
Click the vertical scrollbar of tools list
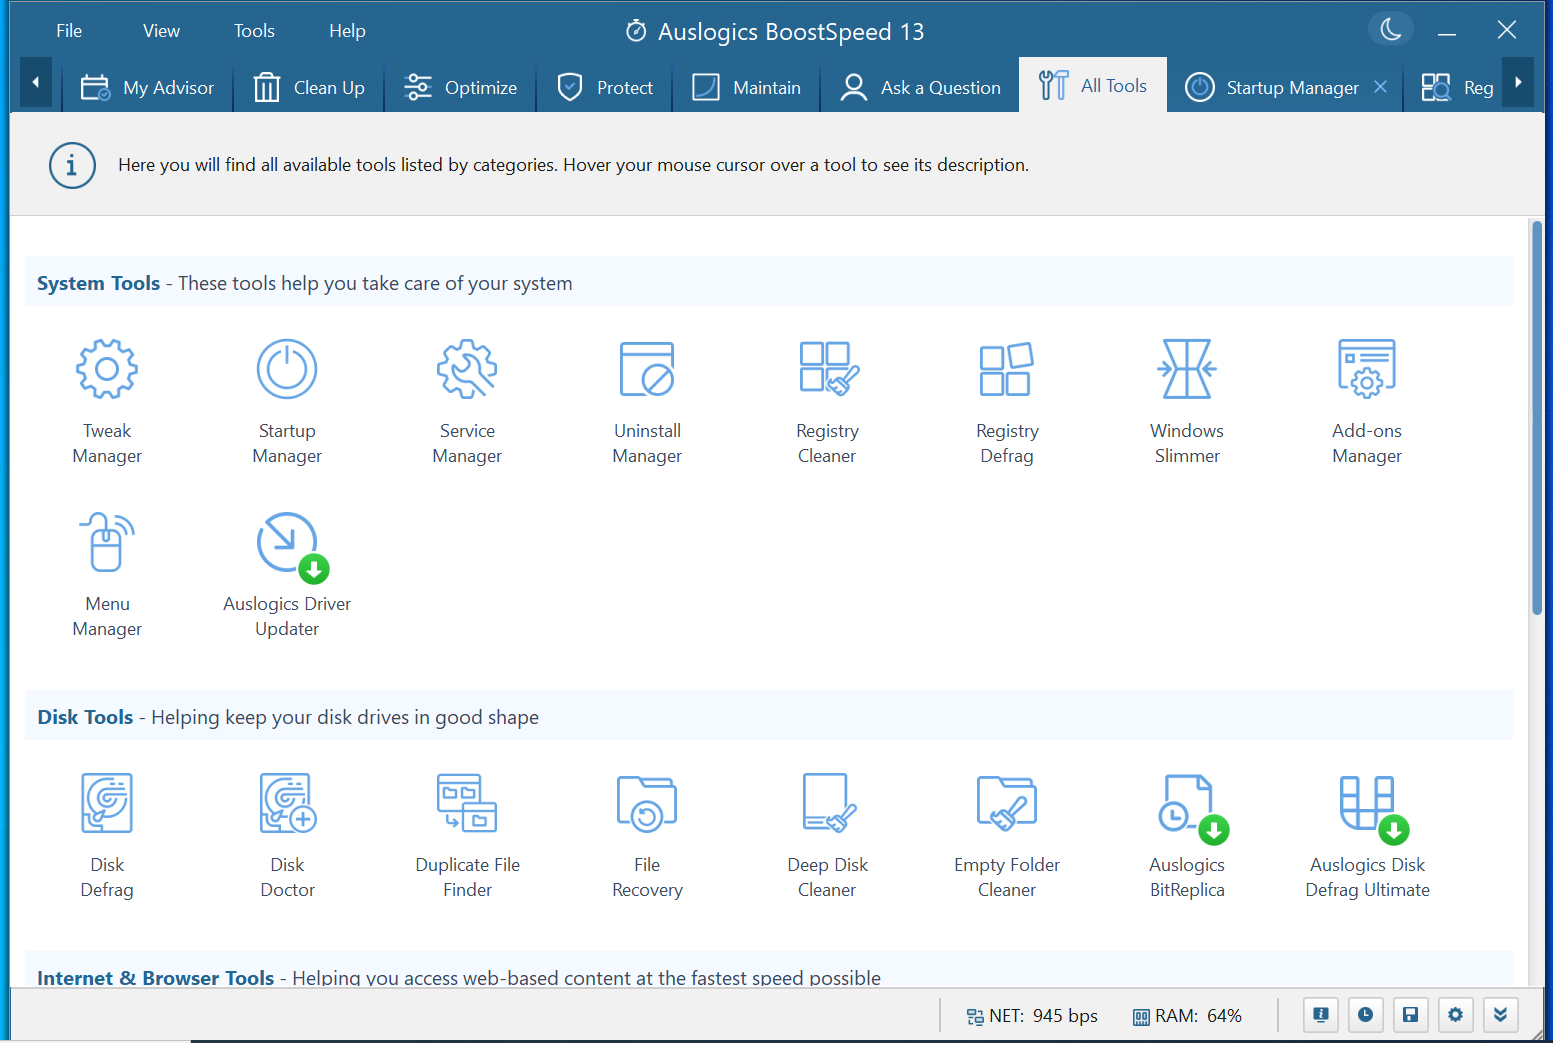[1537, 418]
